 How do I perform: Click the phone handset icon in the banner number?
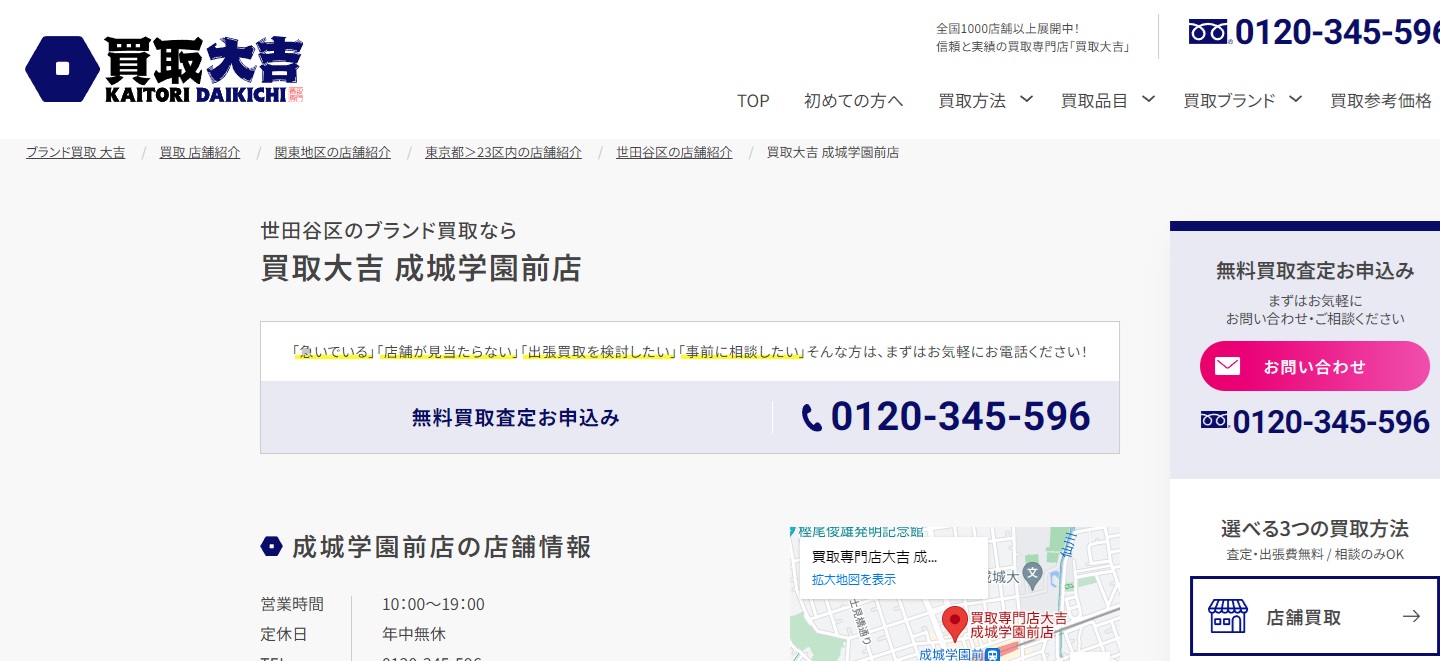pyautogui.click(x=814, y=418)
